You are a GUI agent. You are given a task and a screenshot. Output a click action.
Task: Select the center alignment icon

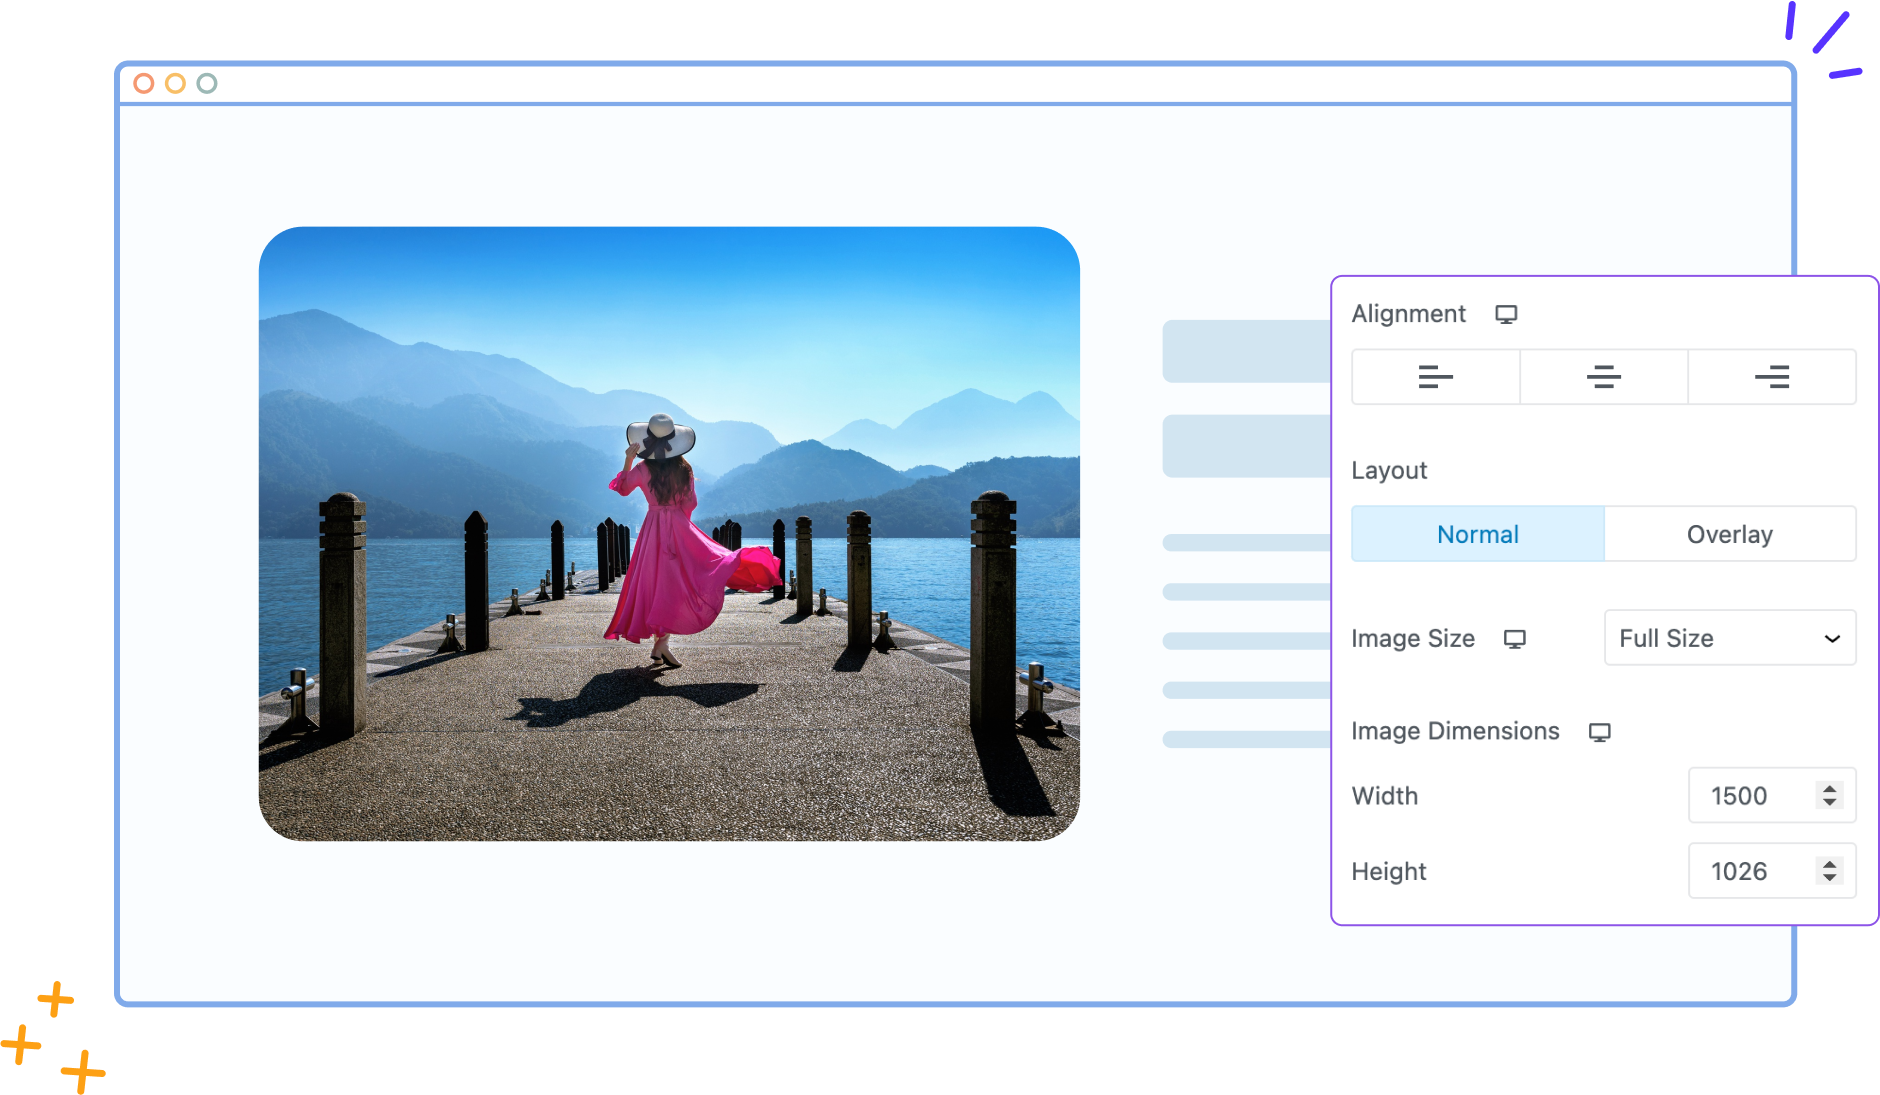tap(1603, 377)
